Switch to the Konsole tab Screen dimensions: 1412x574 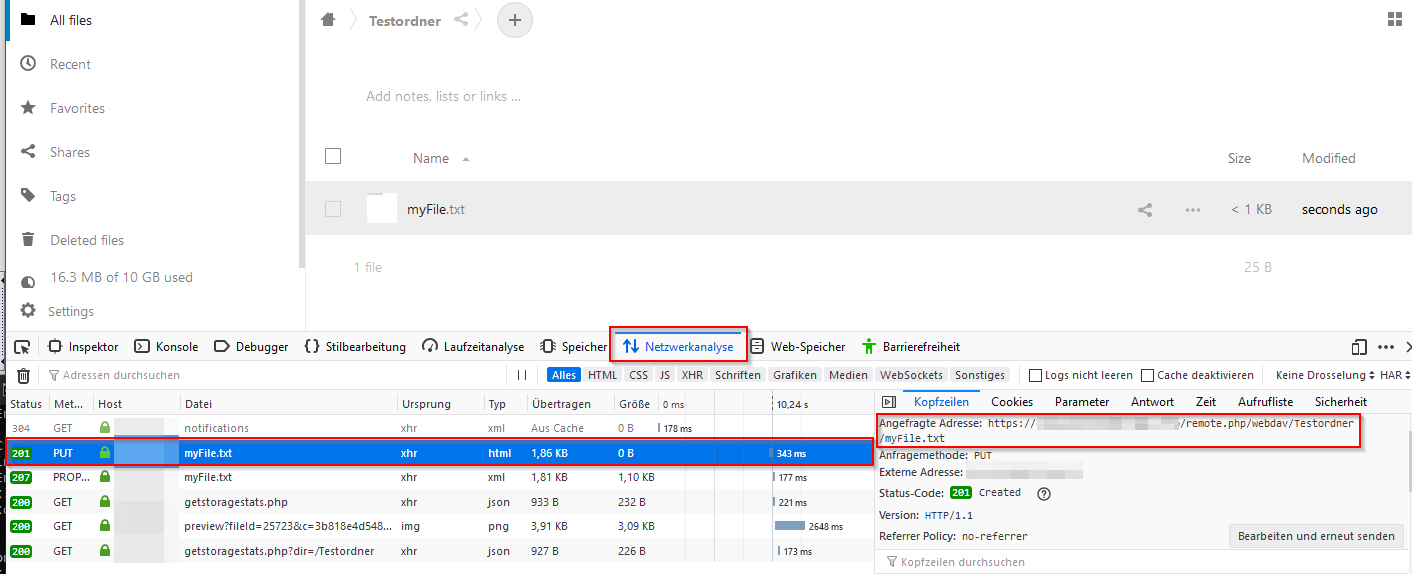[x=166, y=347]
